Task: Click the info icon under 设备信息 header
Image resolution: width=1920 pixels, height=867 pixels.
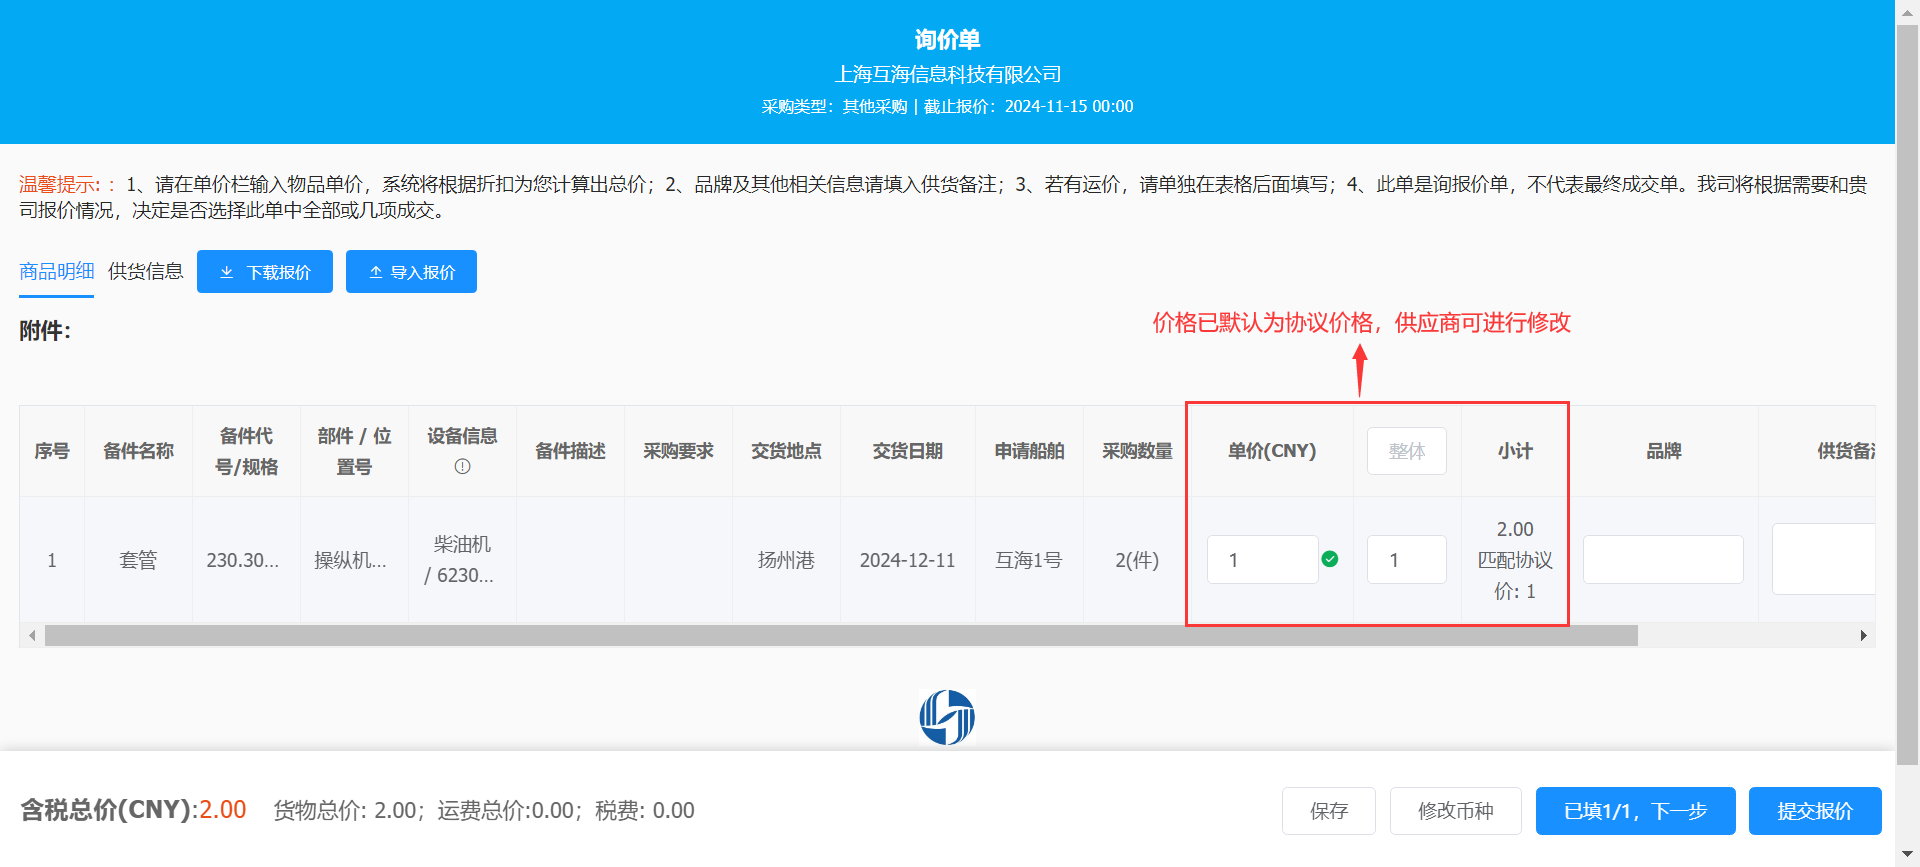Action: 462,466
